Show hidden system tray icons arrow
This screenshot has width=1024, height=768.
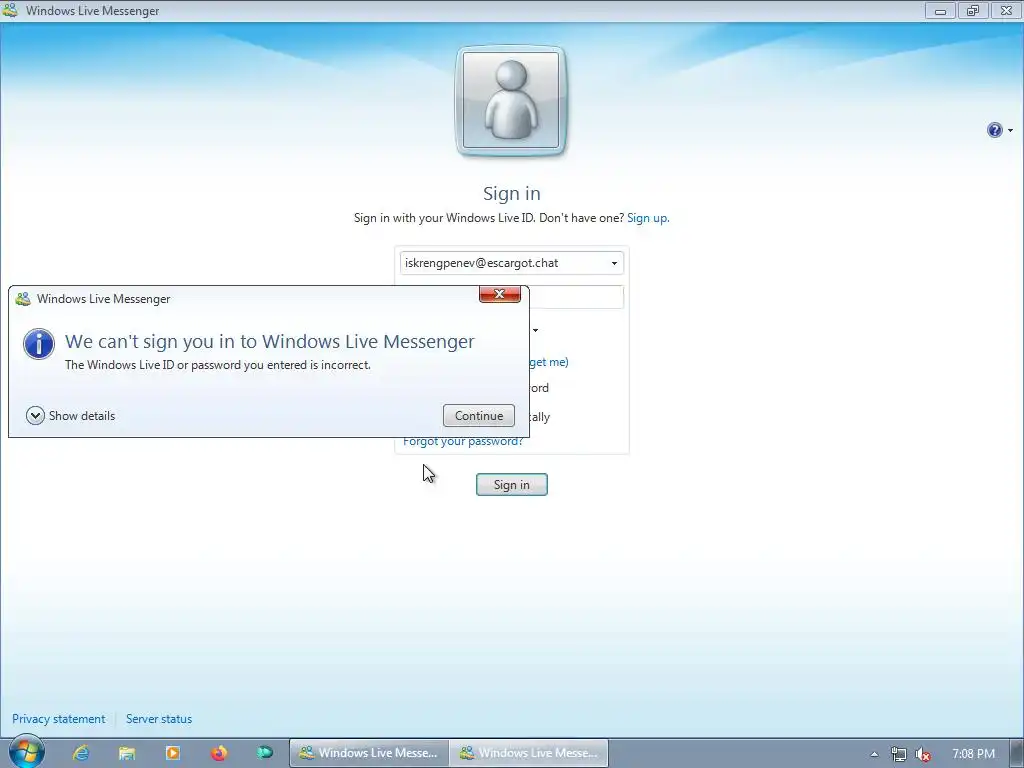click(x=874, y=754)
